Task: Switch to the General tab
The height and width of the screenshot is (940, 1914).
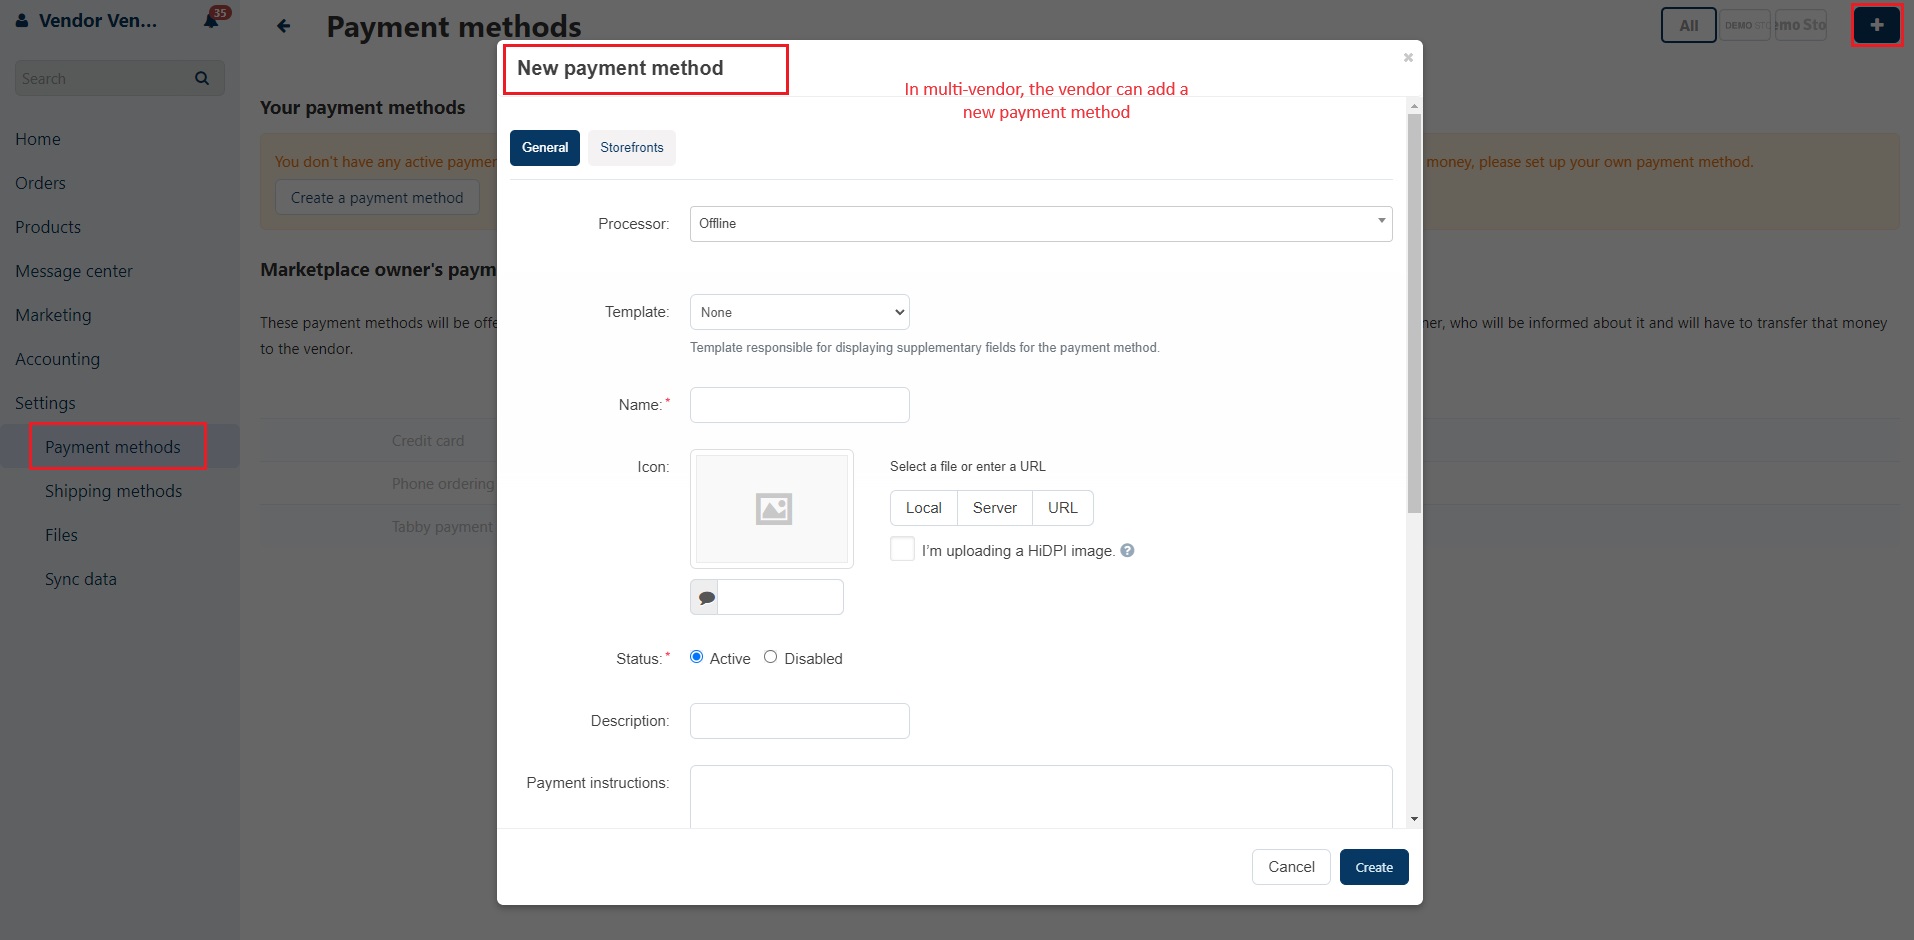Action: click(545, 148)
